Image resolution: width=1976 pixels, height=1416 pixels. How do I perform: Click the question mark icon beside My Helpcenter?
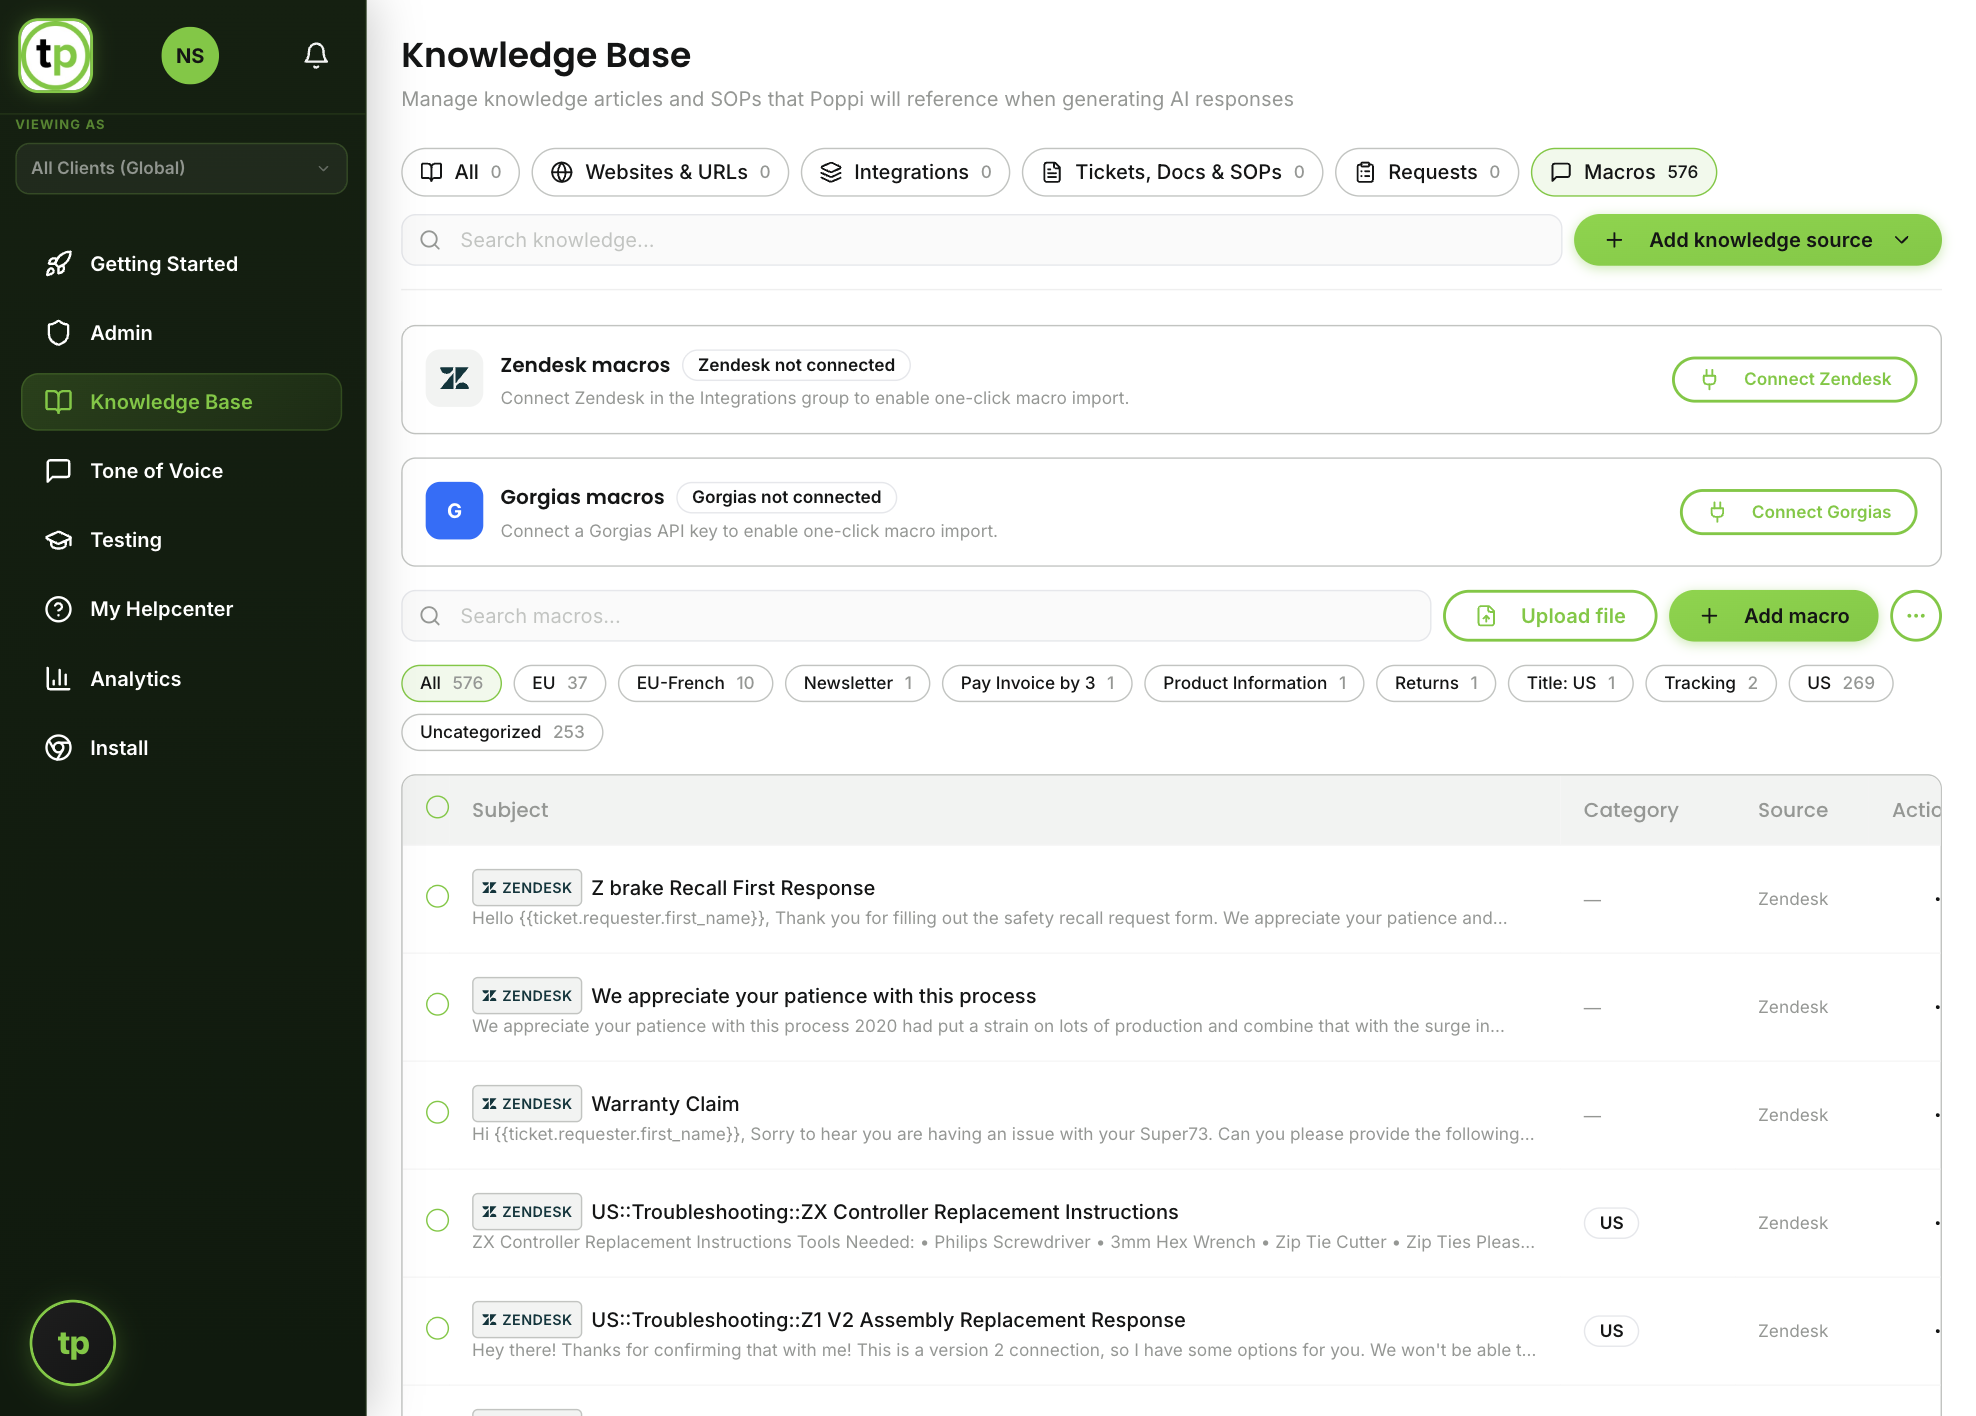pyautogui.click(x=59, y=609)
